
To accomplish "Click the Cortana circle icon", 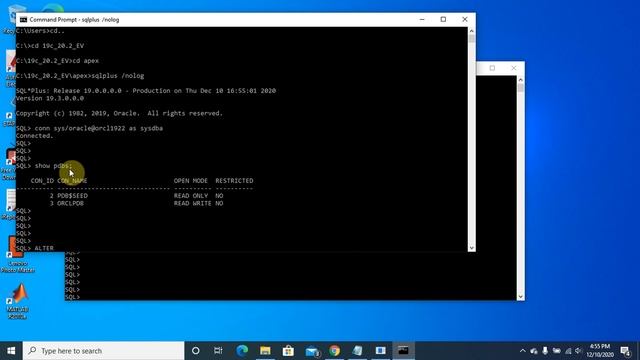I will click(196, 351).
